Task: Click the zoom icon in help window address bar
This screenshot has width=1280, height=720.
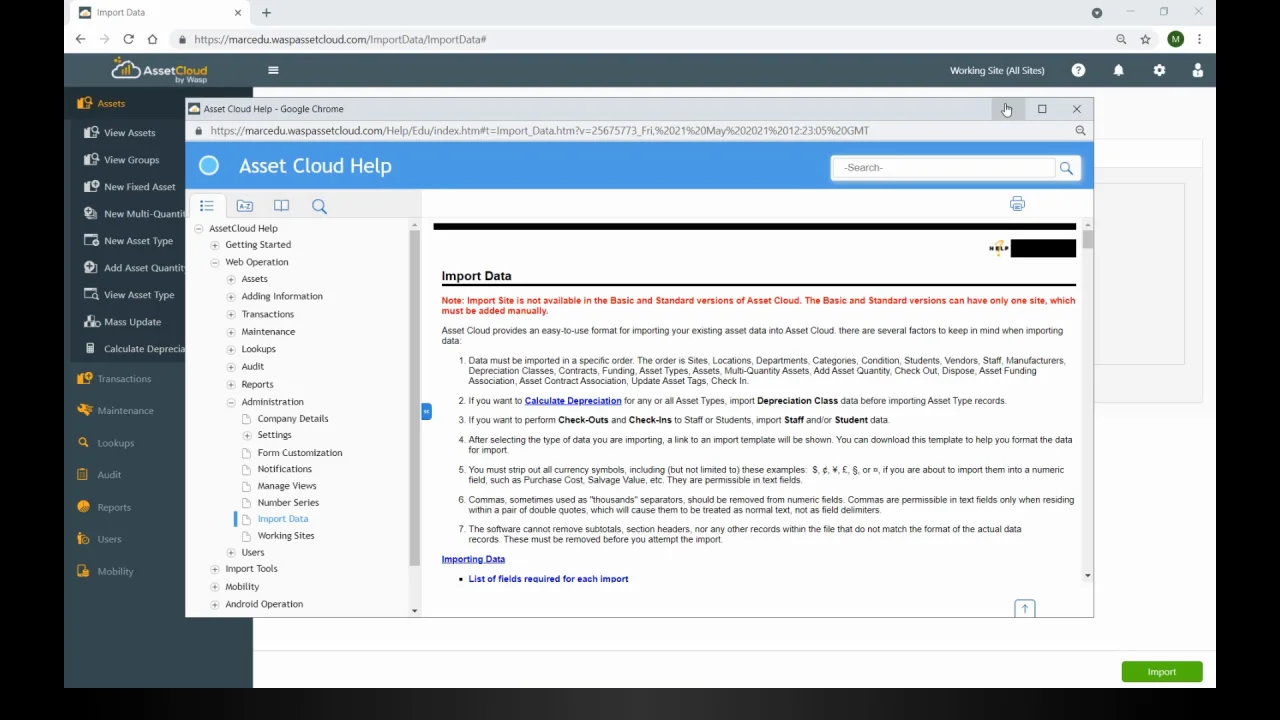Action: 1080,131
